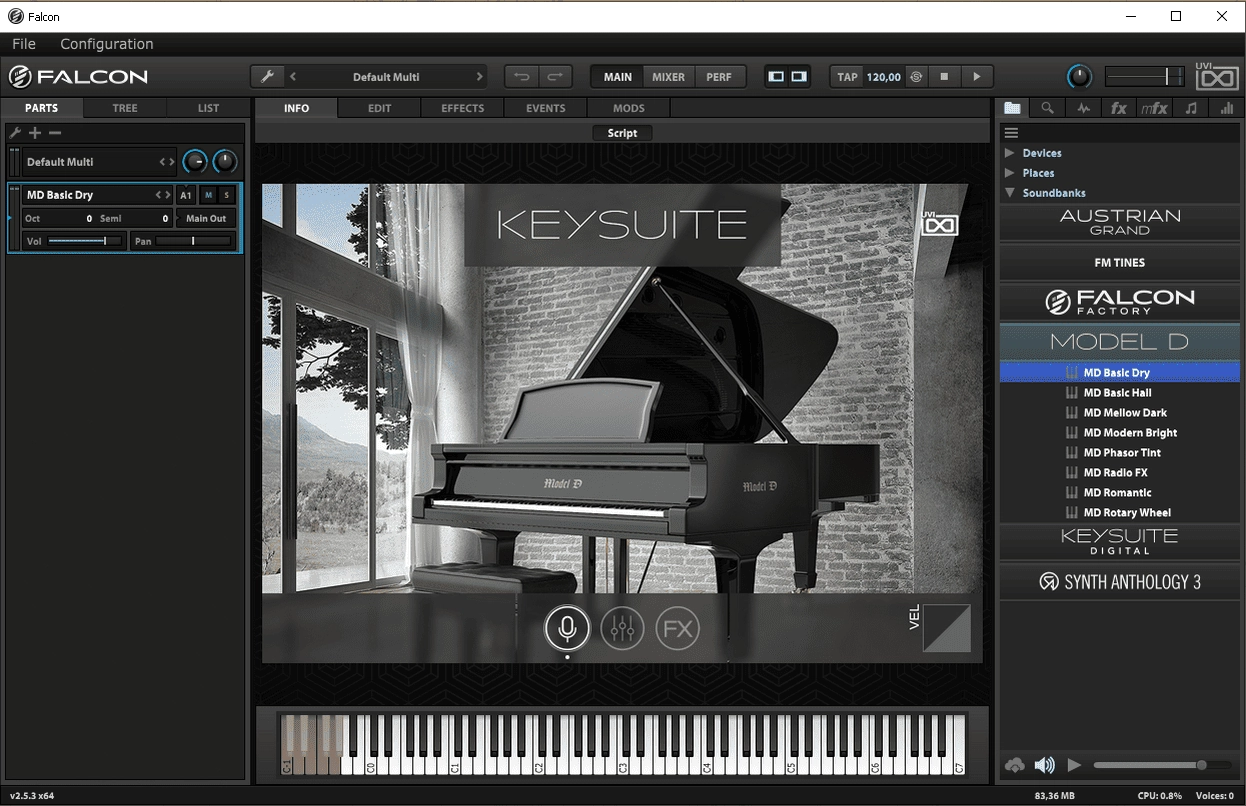Toggle the preview speaker icon
This screenshot has height=806, width=1246.
point(1045,765)
